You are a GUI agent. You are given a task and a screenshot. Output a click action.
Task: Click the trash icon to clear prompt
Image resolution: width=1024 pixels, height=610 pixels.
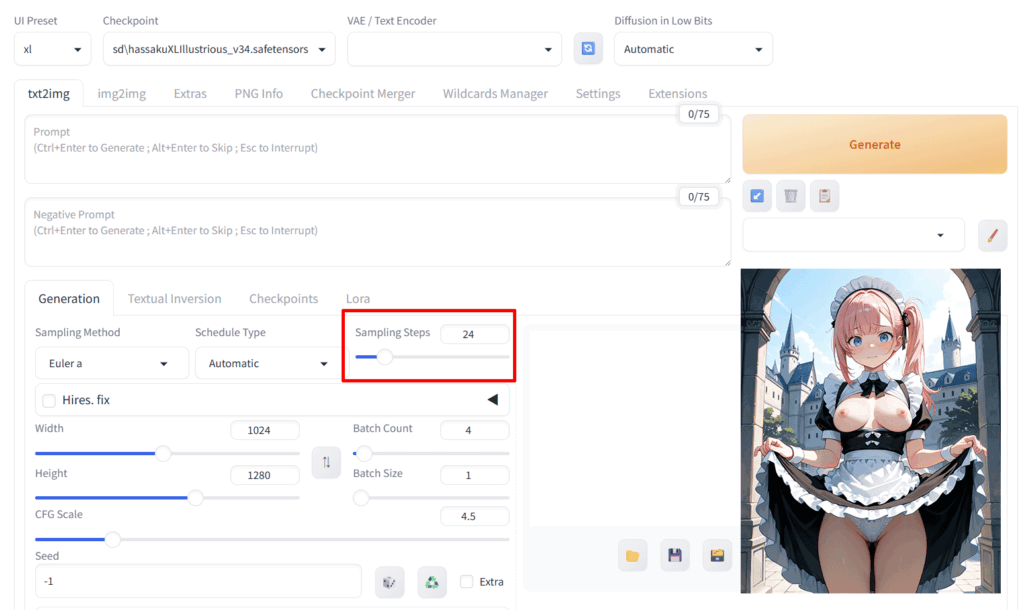click(x=791, y=196)
